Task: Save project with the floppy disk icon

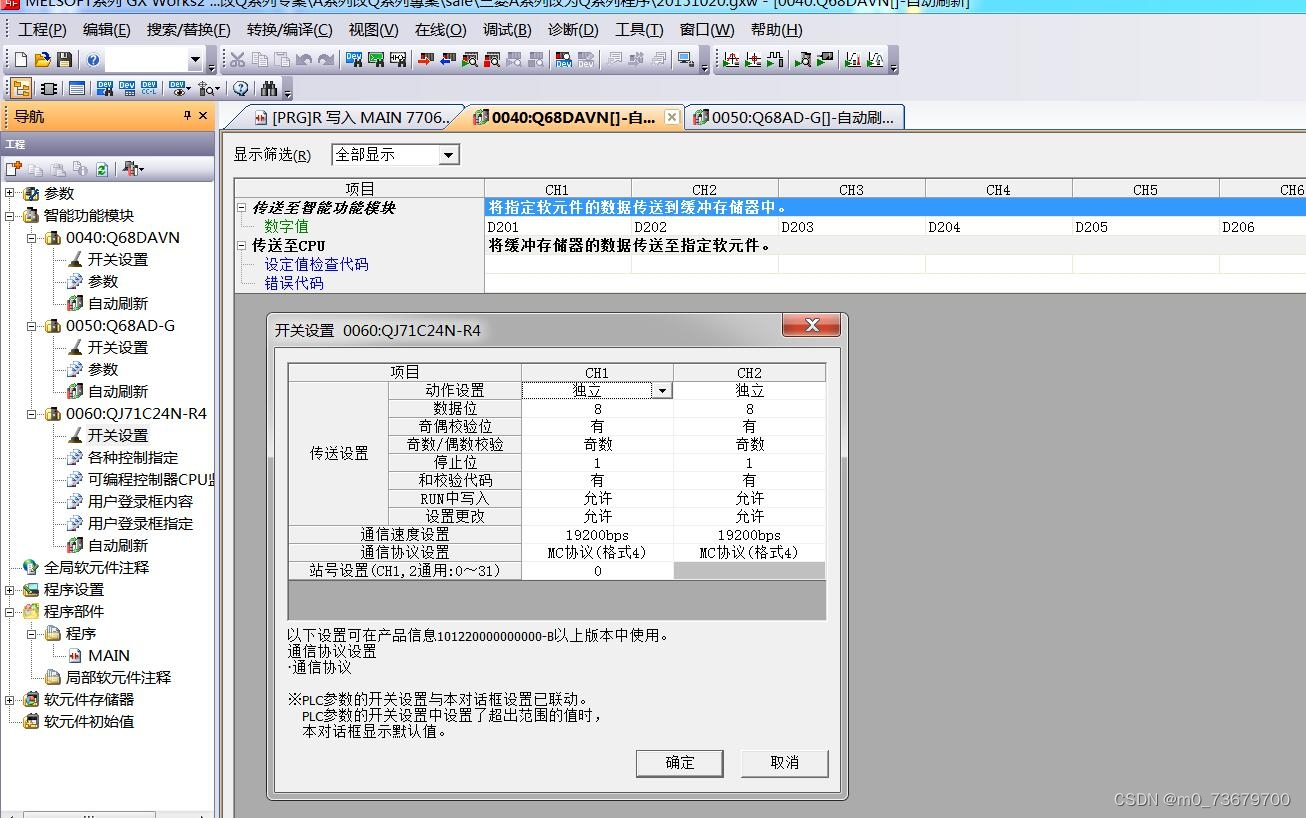Action: (64, 60)
